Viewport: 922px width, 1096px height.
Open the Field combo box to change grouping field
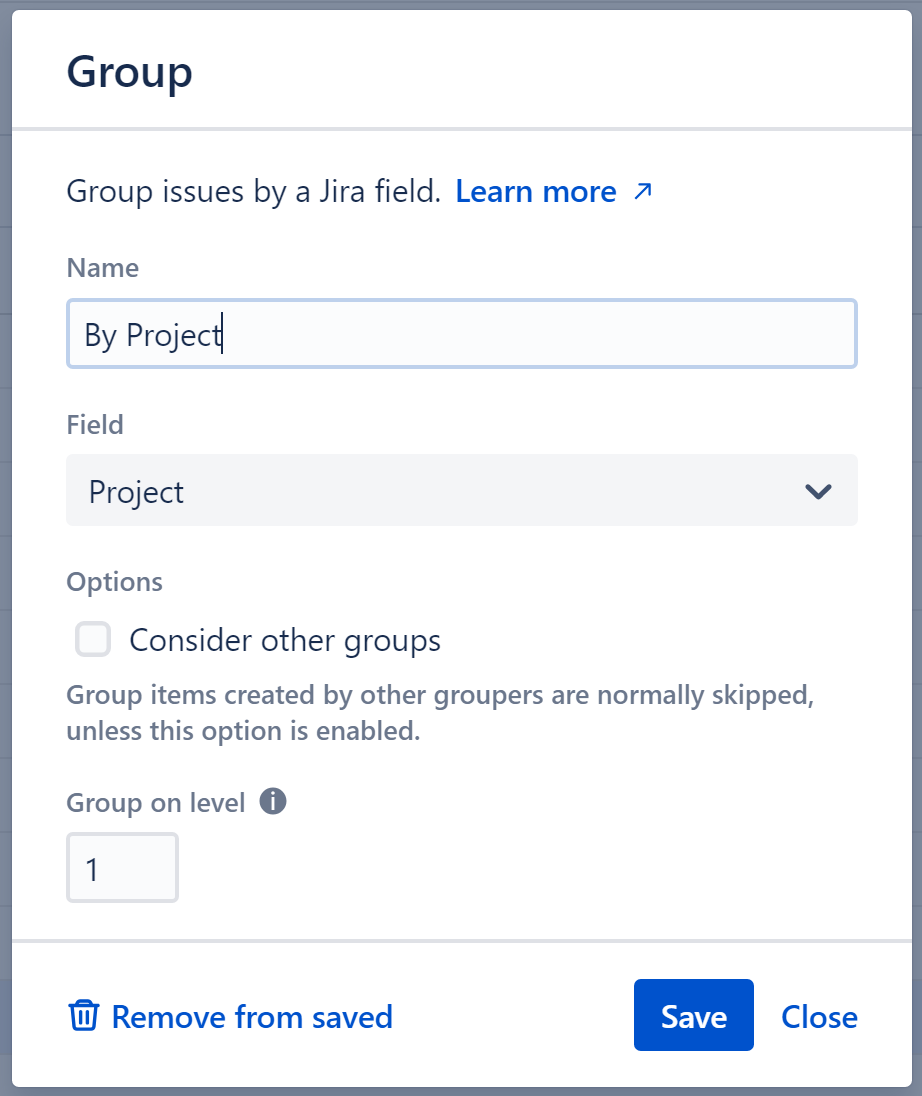tap(461, 491)
